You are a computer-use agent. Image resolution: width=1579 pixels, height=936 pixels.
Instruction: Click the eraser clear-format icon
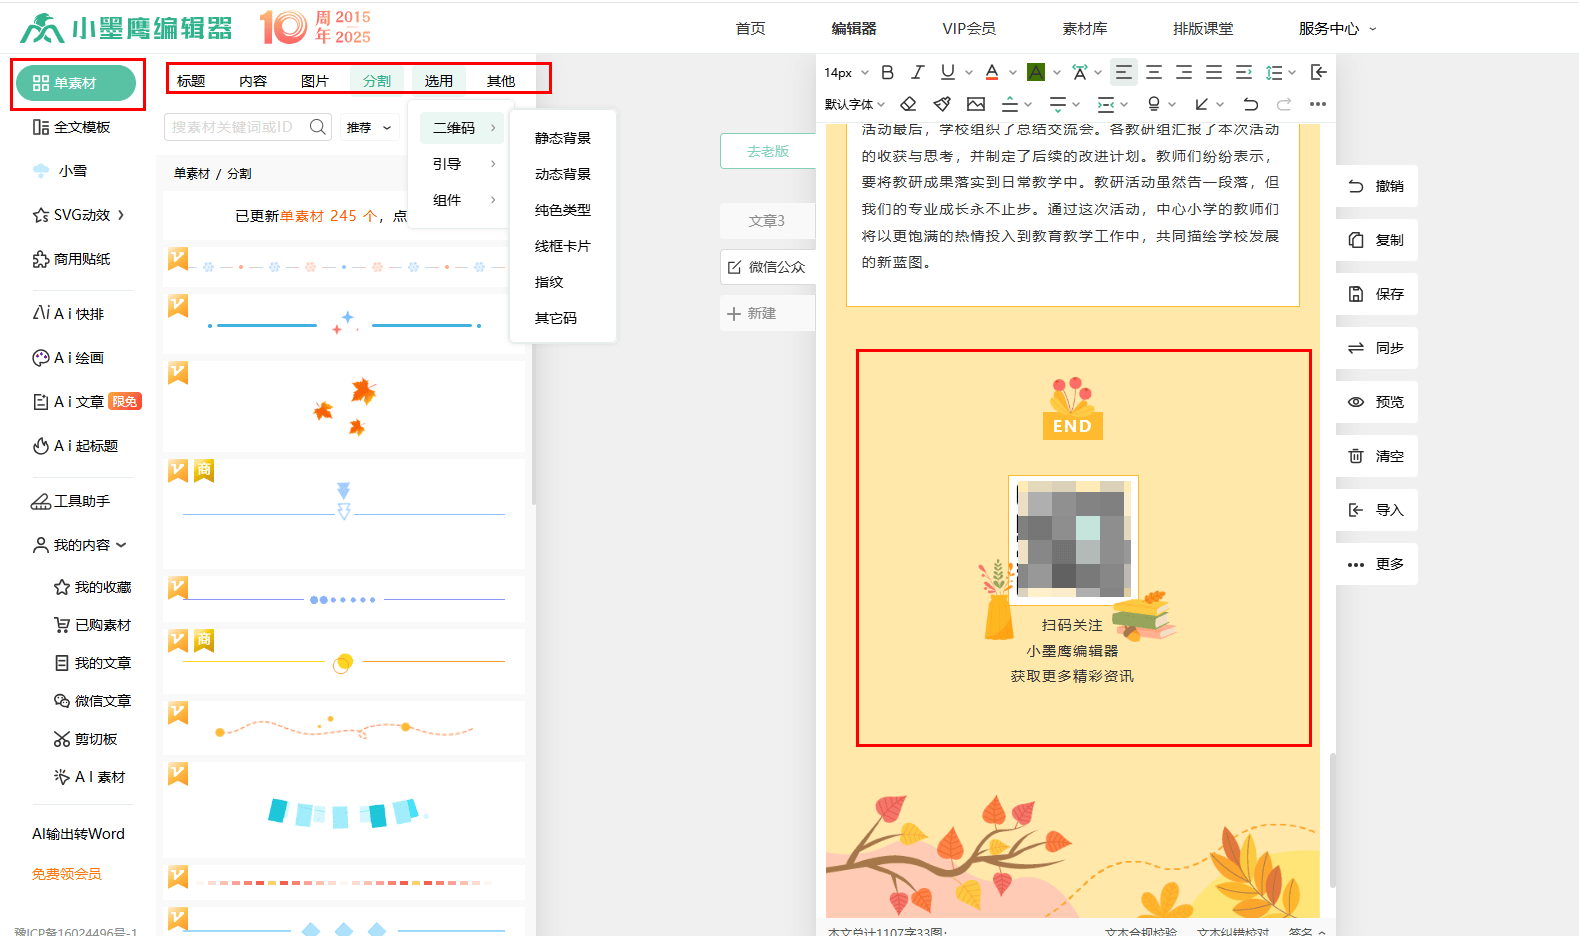click(908, 104)
